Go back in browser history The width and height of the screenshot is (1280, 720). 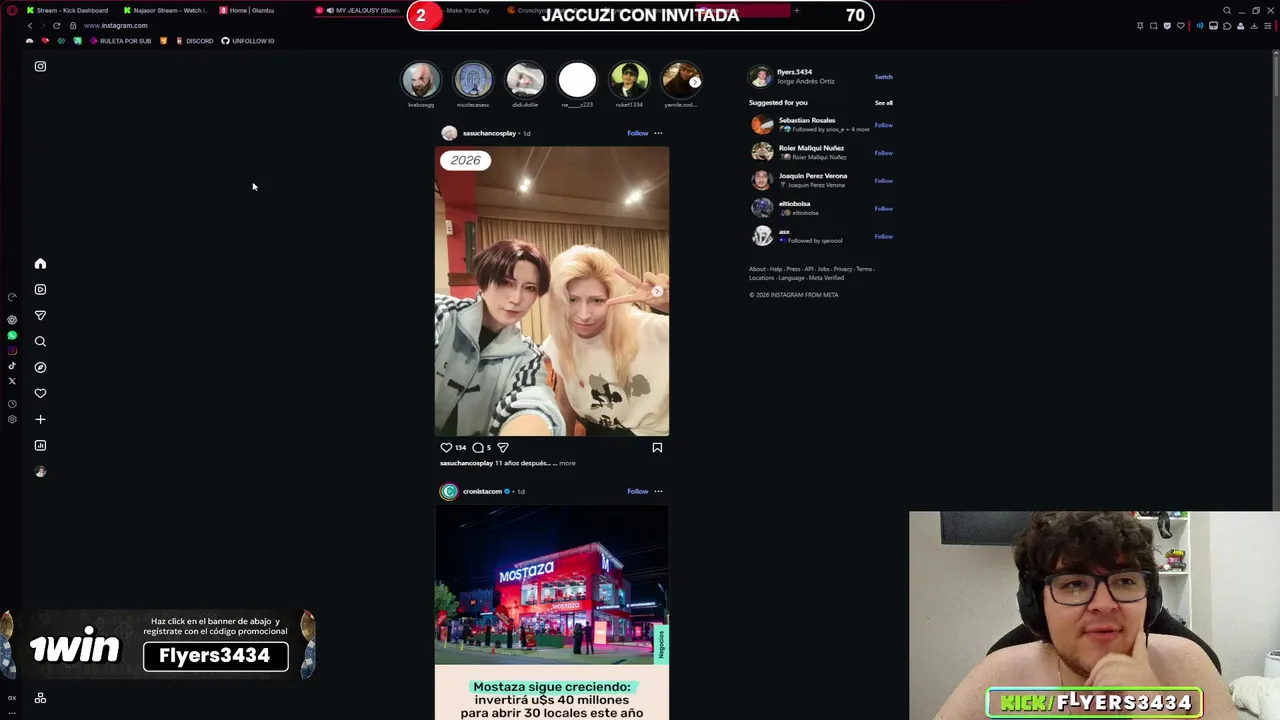click(29, 25)
